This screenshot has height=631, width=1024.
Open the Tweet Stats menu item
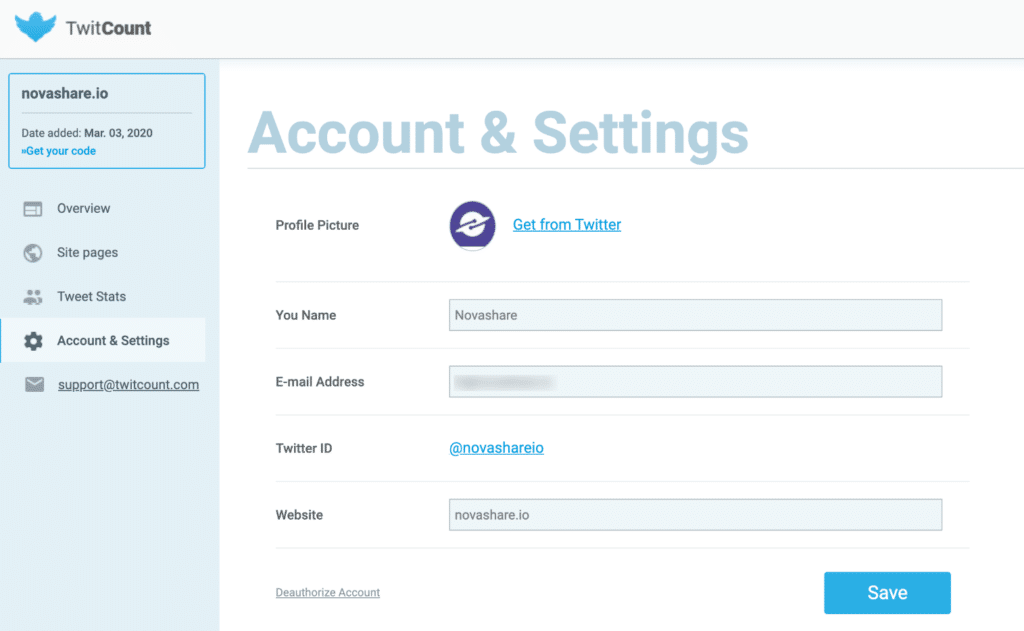pyautogui.click(x=91, y=297)
